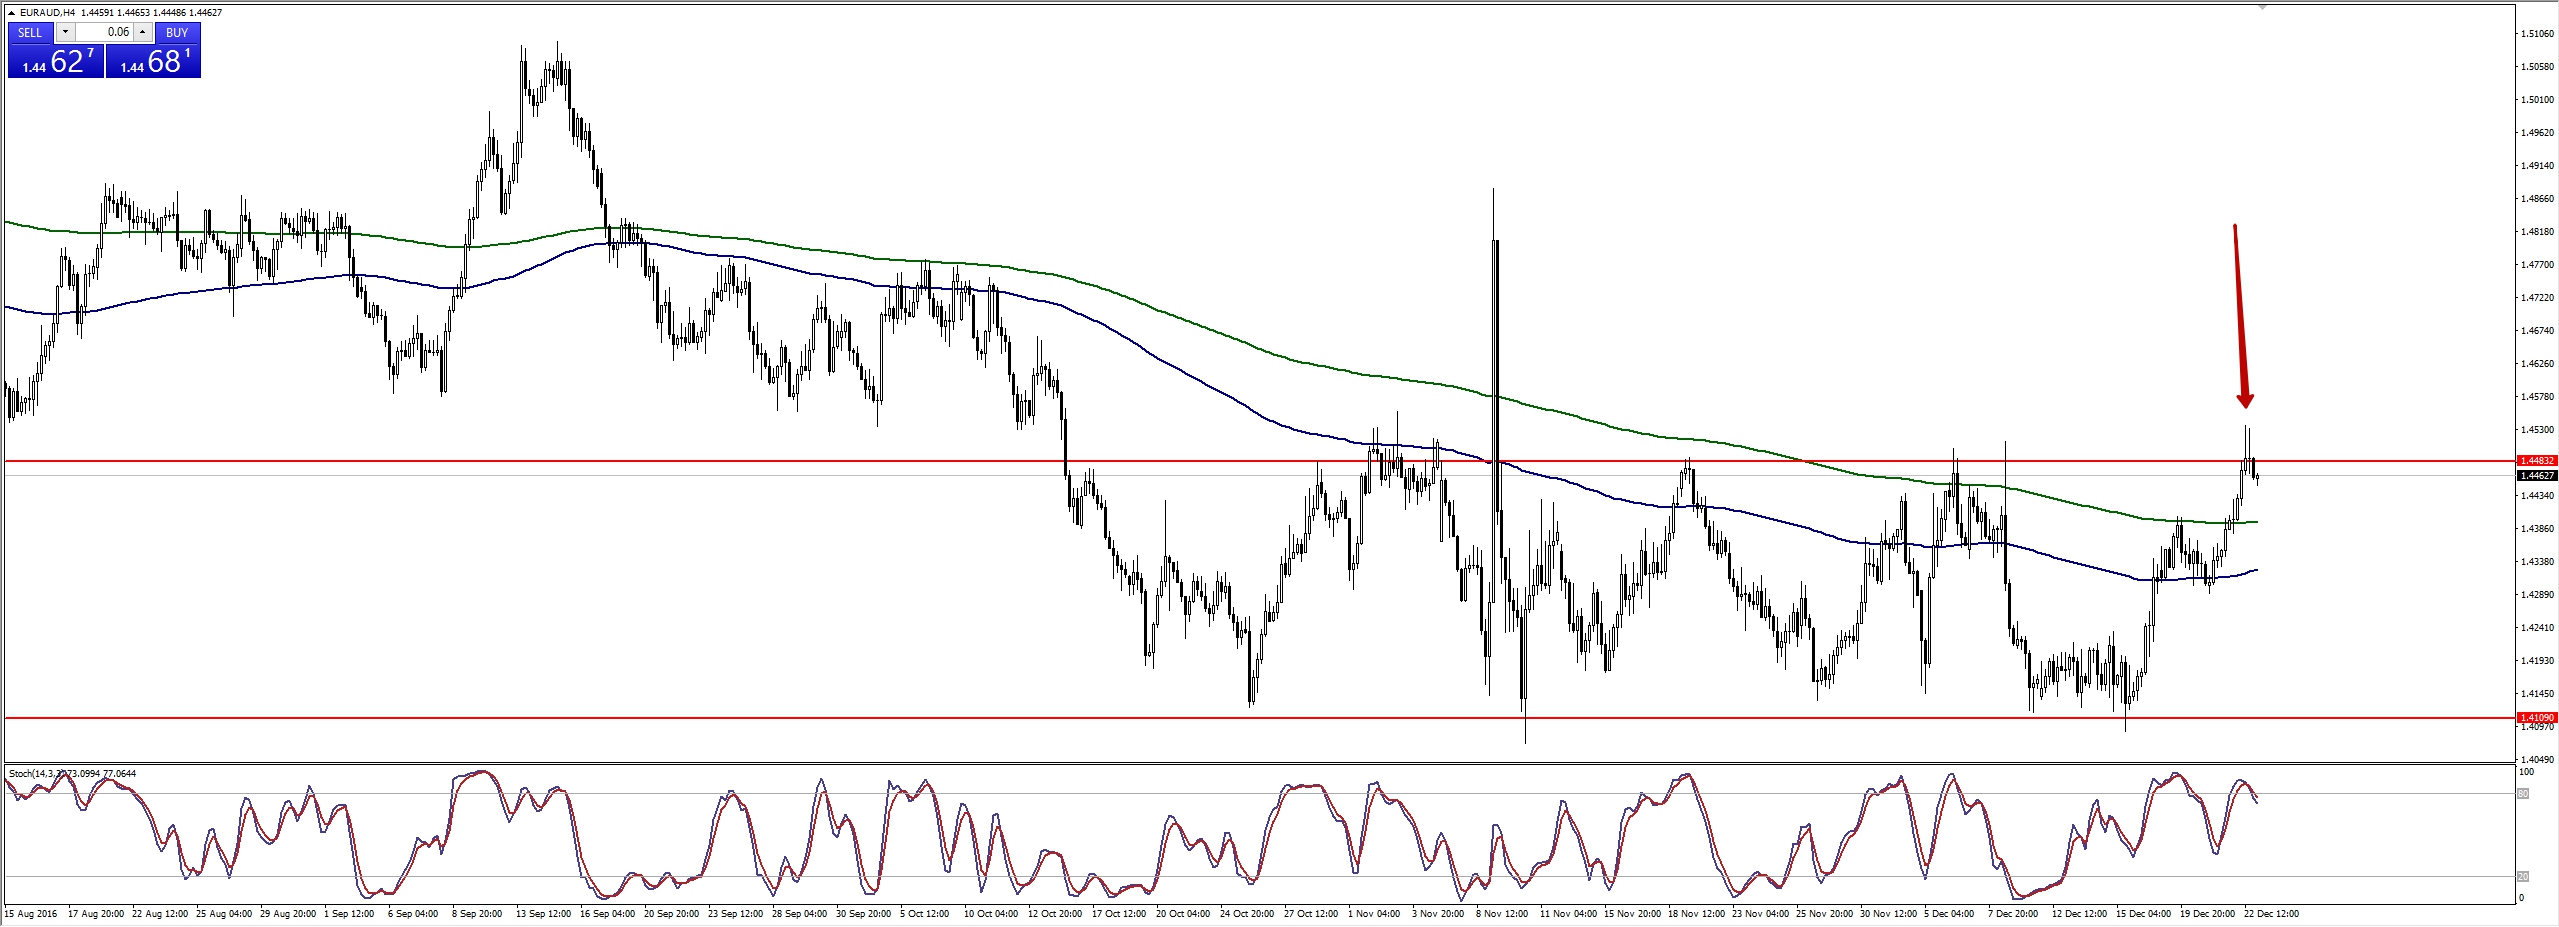Click the 12 Dec 12:00 date label
2559x927 pixels.
(x=2079, y=914)
